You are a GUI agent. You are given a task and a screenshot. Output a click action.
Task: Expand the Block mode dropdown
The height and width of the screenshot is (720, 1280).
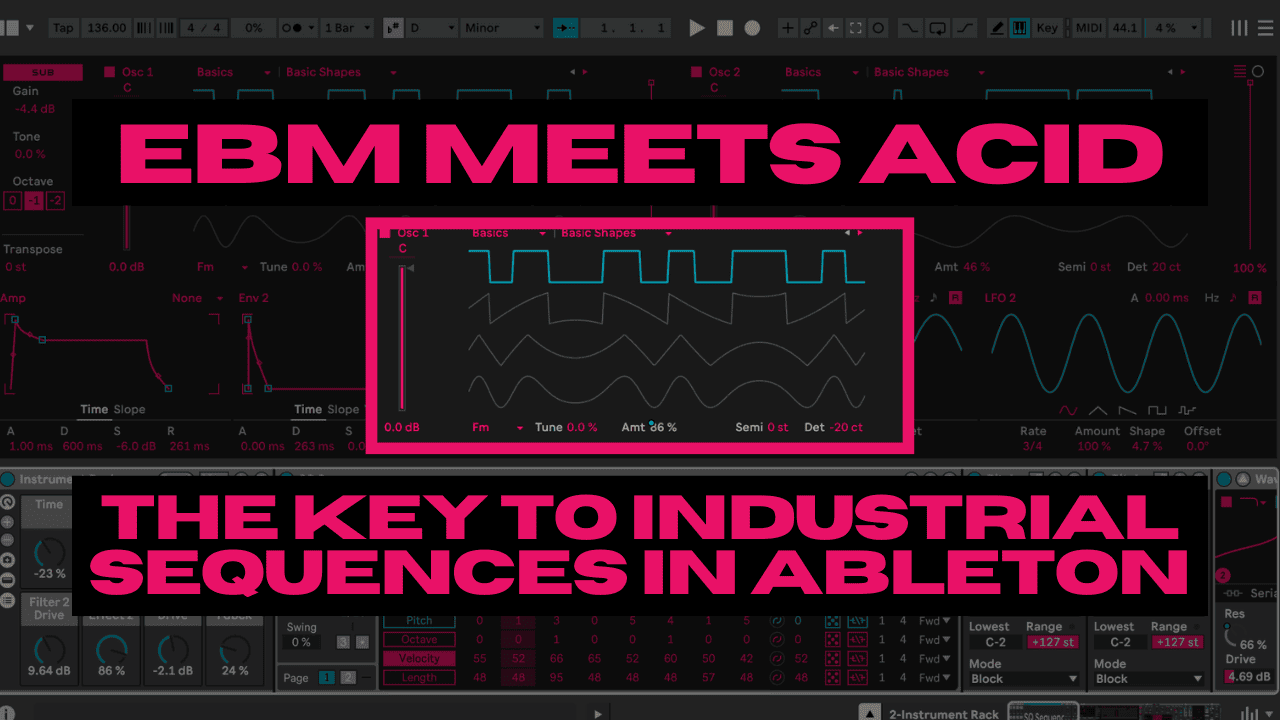coord(1024,678)
